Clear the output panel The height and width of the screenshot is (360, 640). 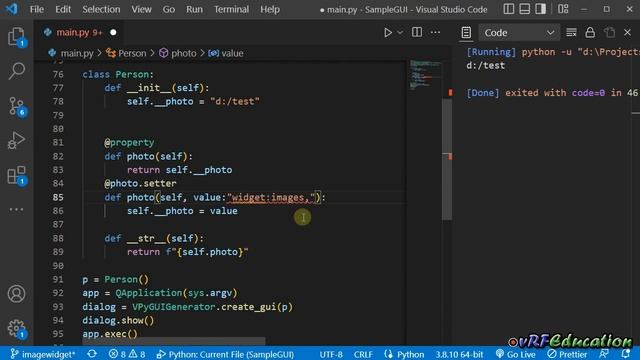(x=571, y=33)
